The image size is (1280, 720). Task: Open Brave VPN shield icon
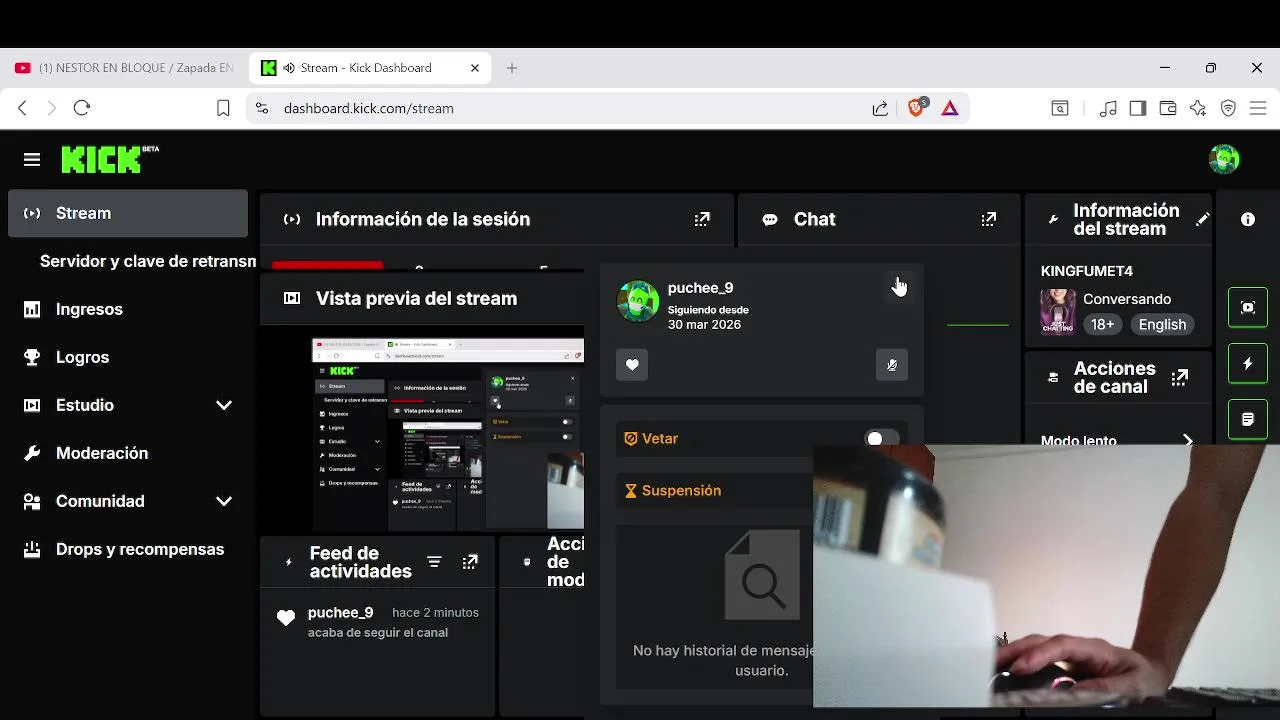(1228, 108)
